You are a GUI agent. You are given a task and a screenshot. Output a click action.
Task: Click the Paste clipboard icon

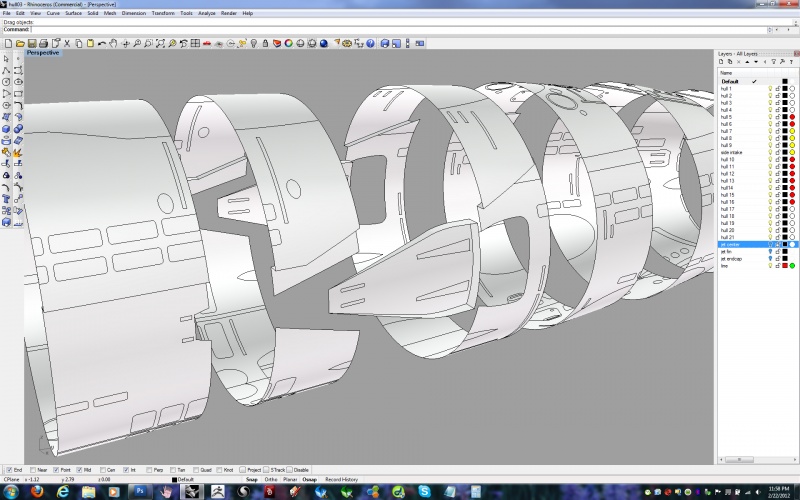(x=90, y=43)
